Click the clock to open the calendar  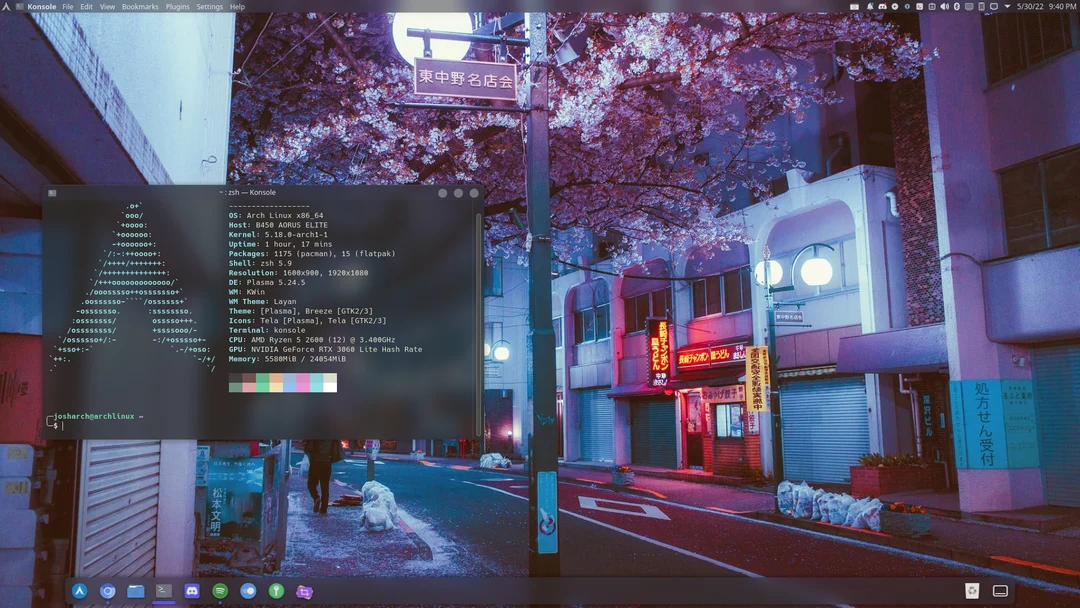(x=1045, y=6)
